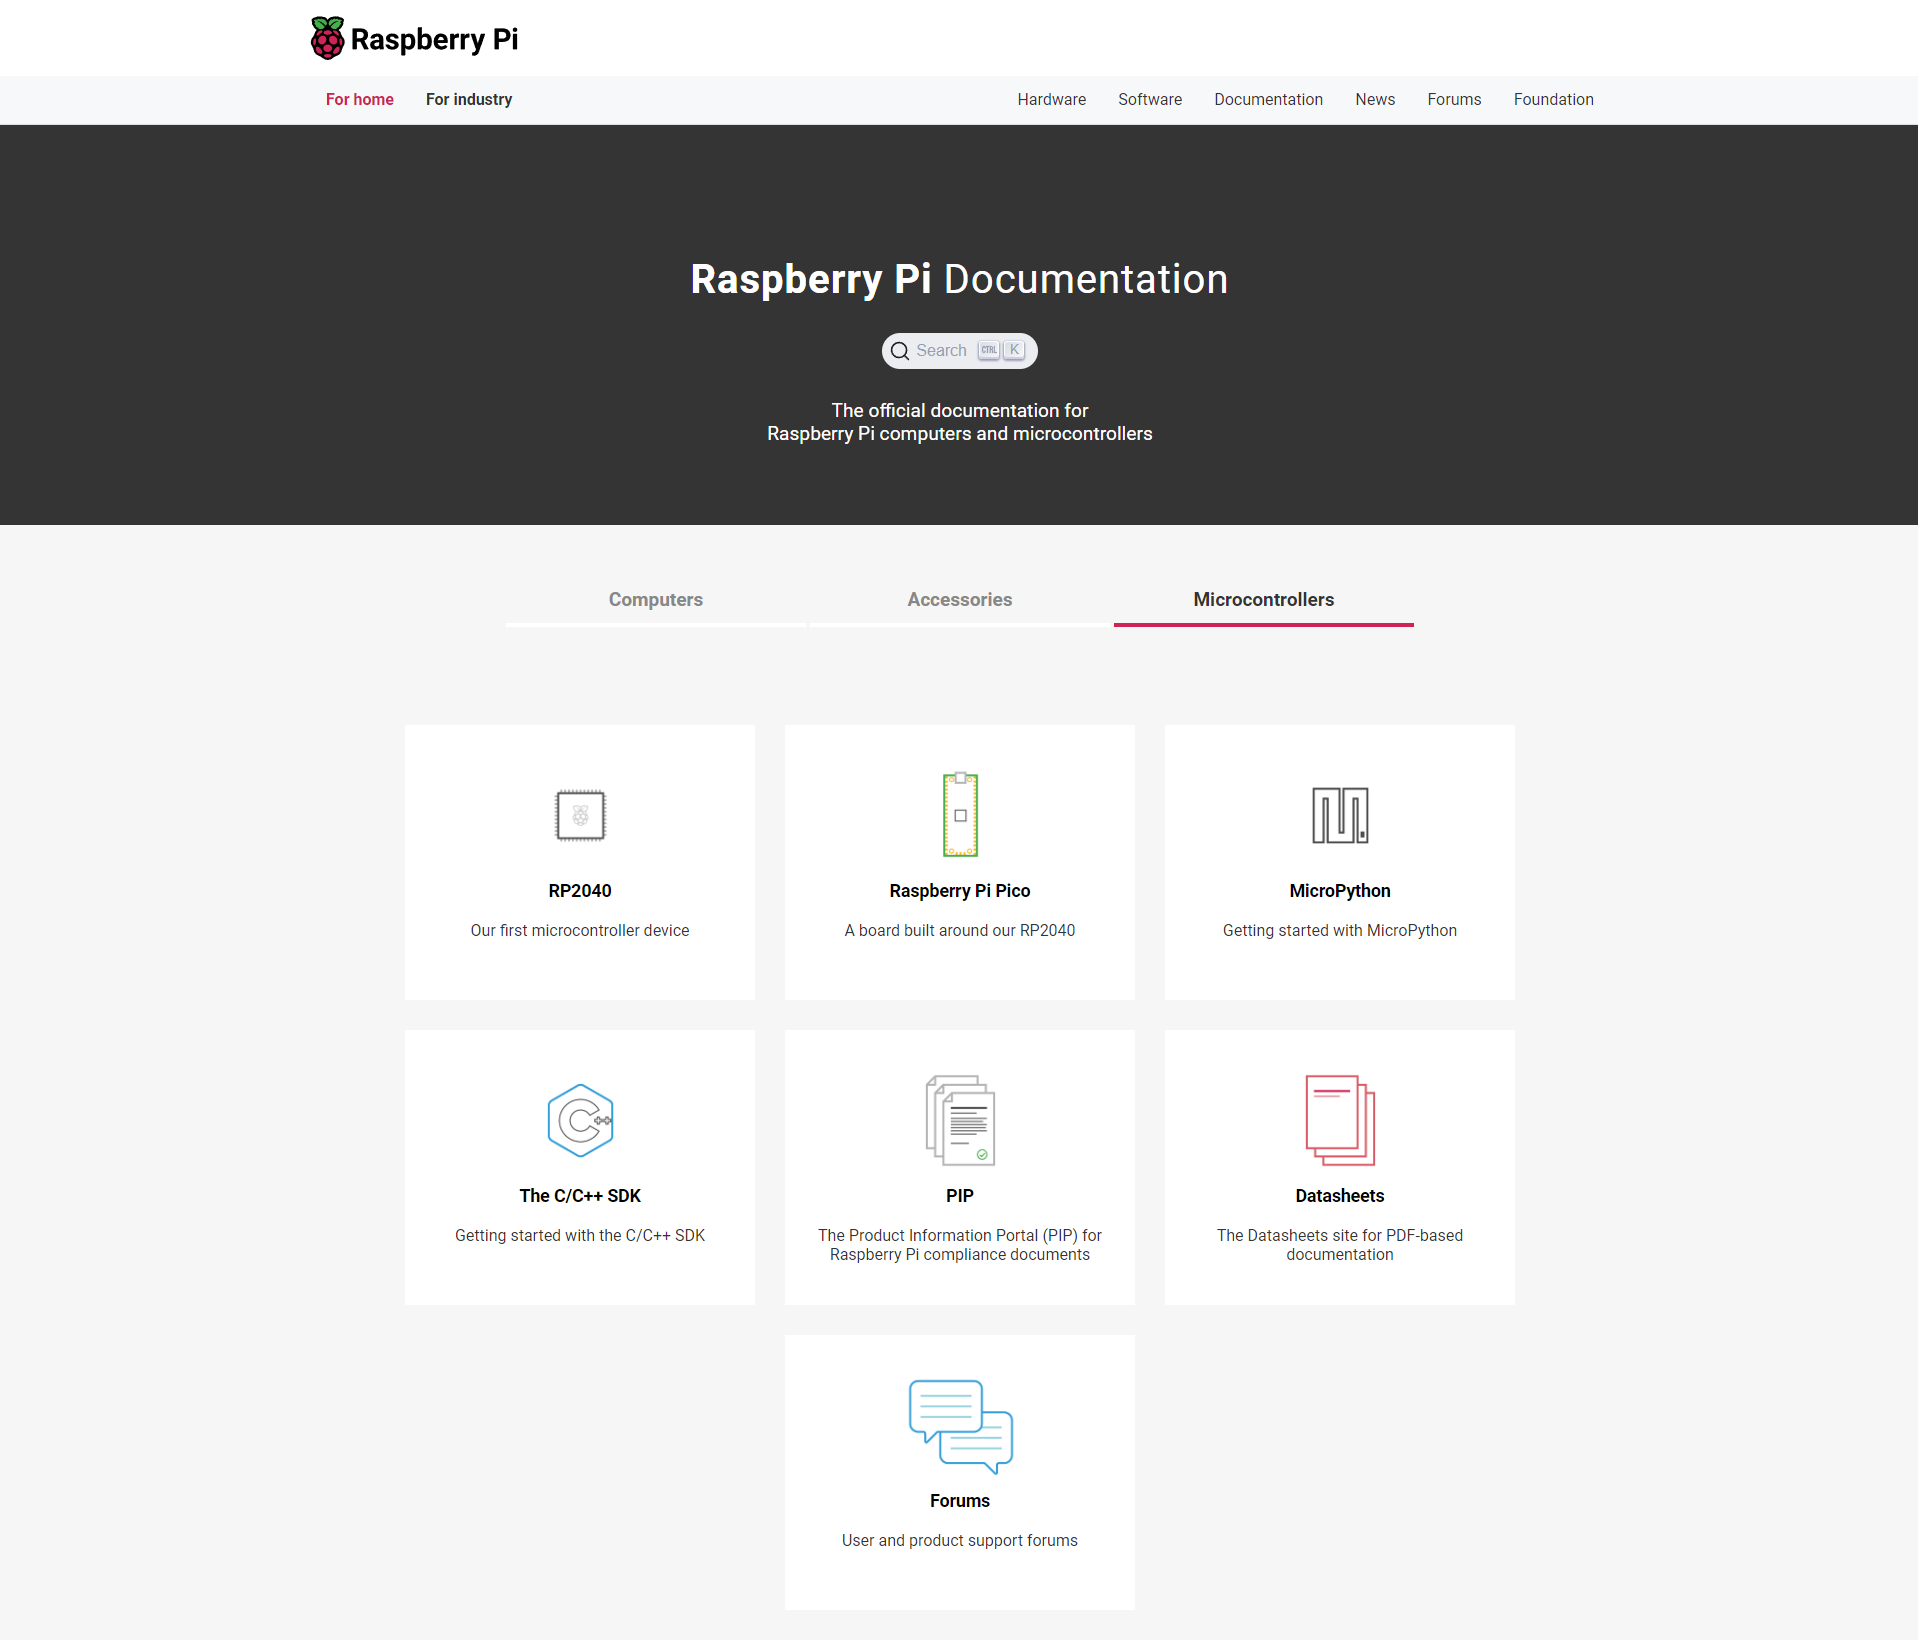
Task: Open the Datasheets card title link
Action: (1339, 1196)
